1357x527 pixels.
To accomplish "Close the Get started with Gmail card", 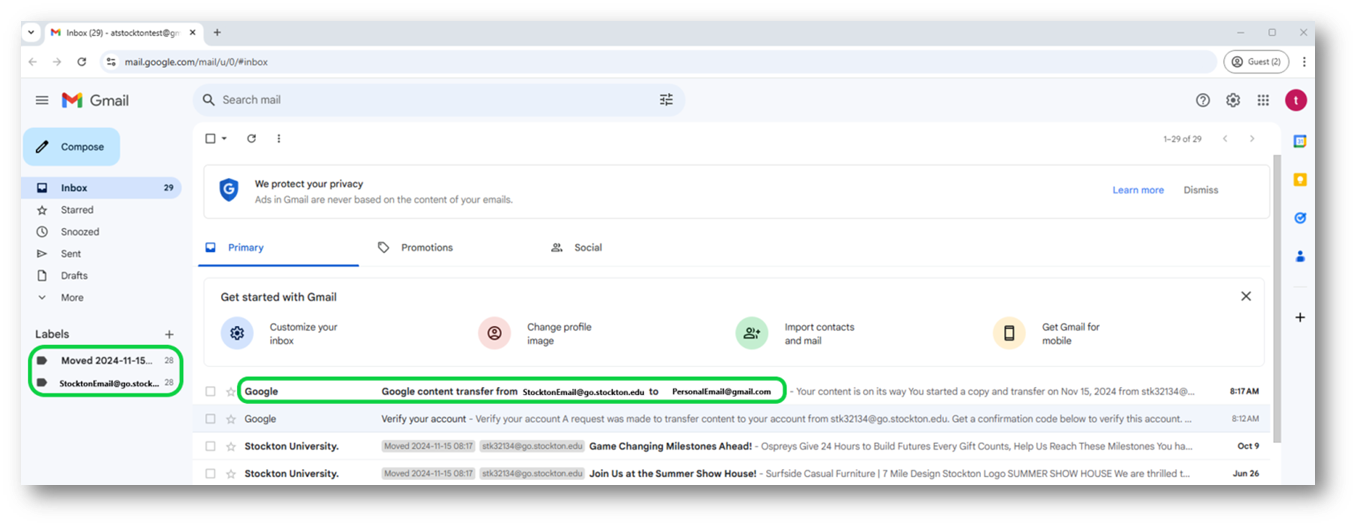I will pos(1246,296).
